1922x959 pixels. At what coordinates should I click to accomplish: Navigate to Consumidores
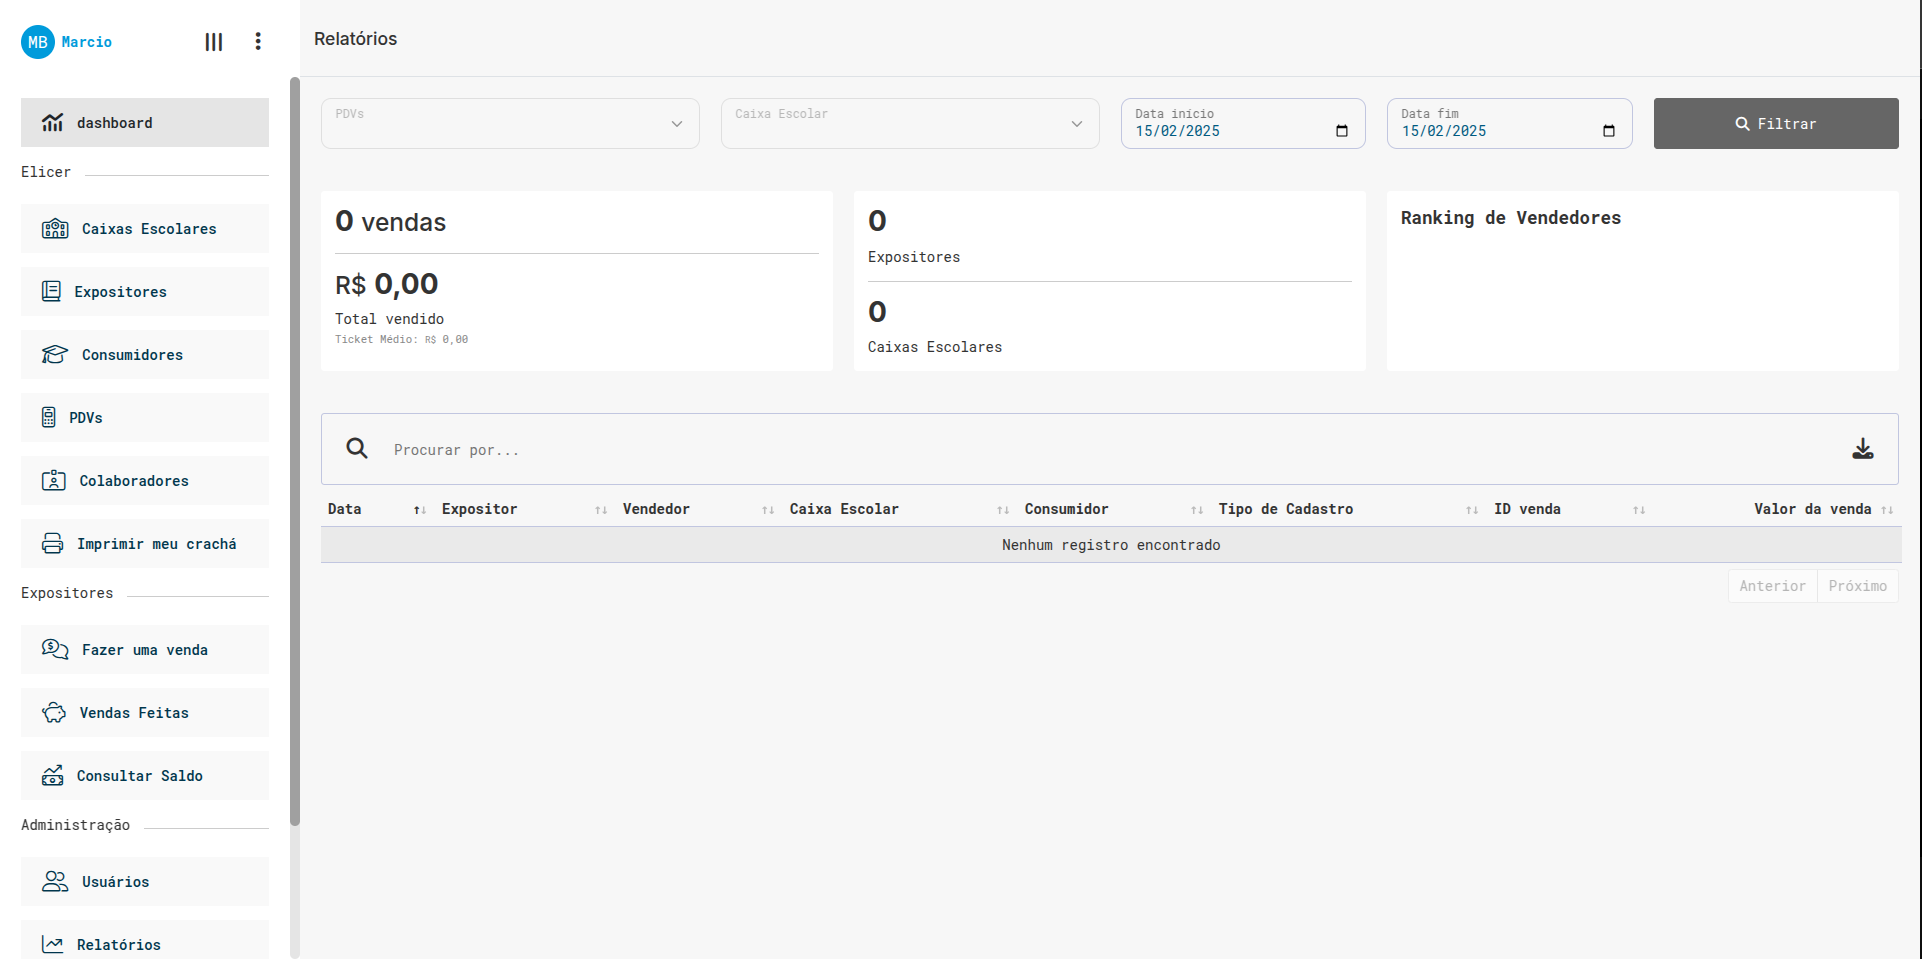point(145,354)
